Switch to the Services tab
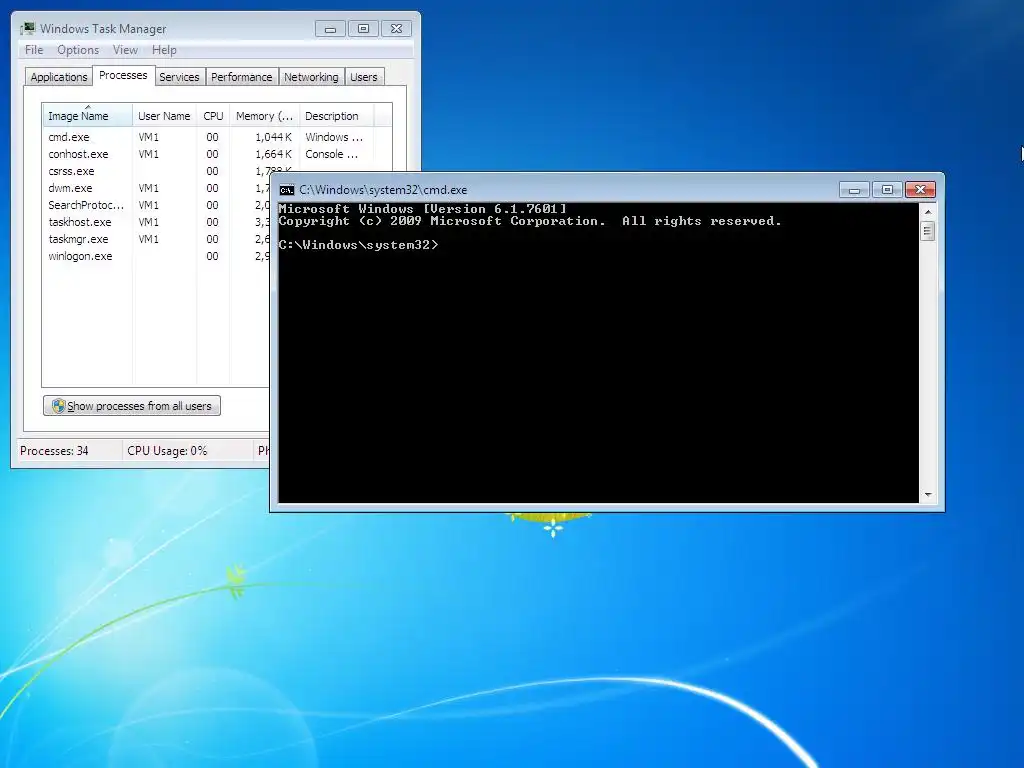The width and height of the screenshot is (1024, 768). coord(179,77)
